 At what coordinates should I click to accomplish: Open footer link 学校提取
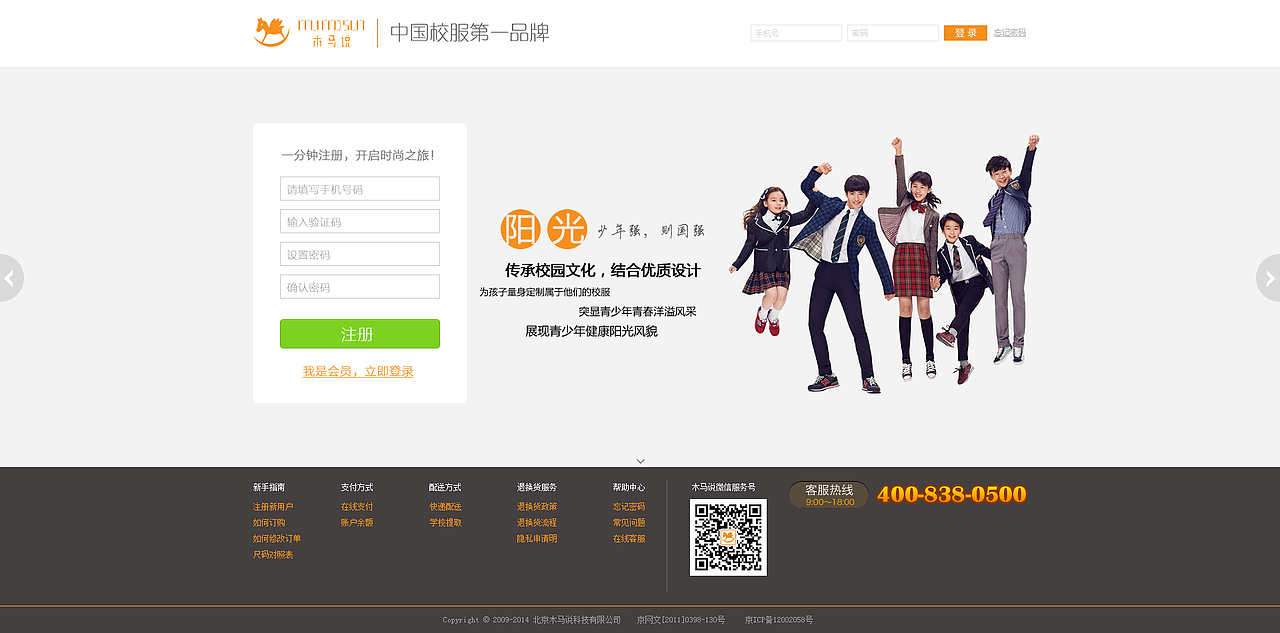click(x=445, y=523)
